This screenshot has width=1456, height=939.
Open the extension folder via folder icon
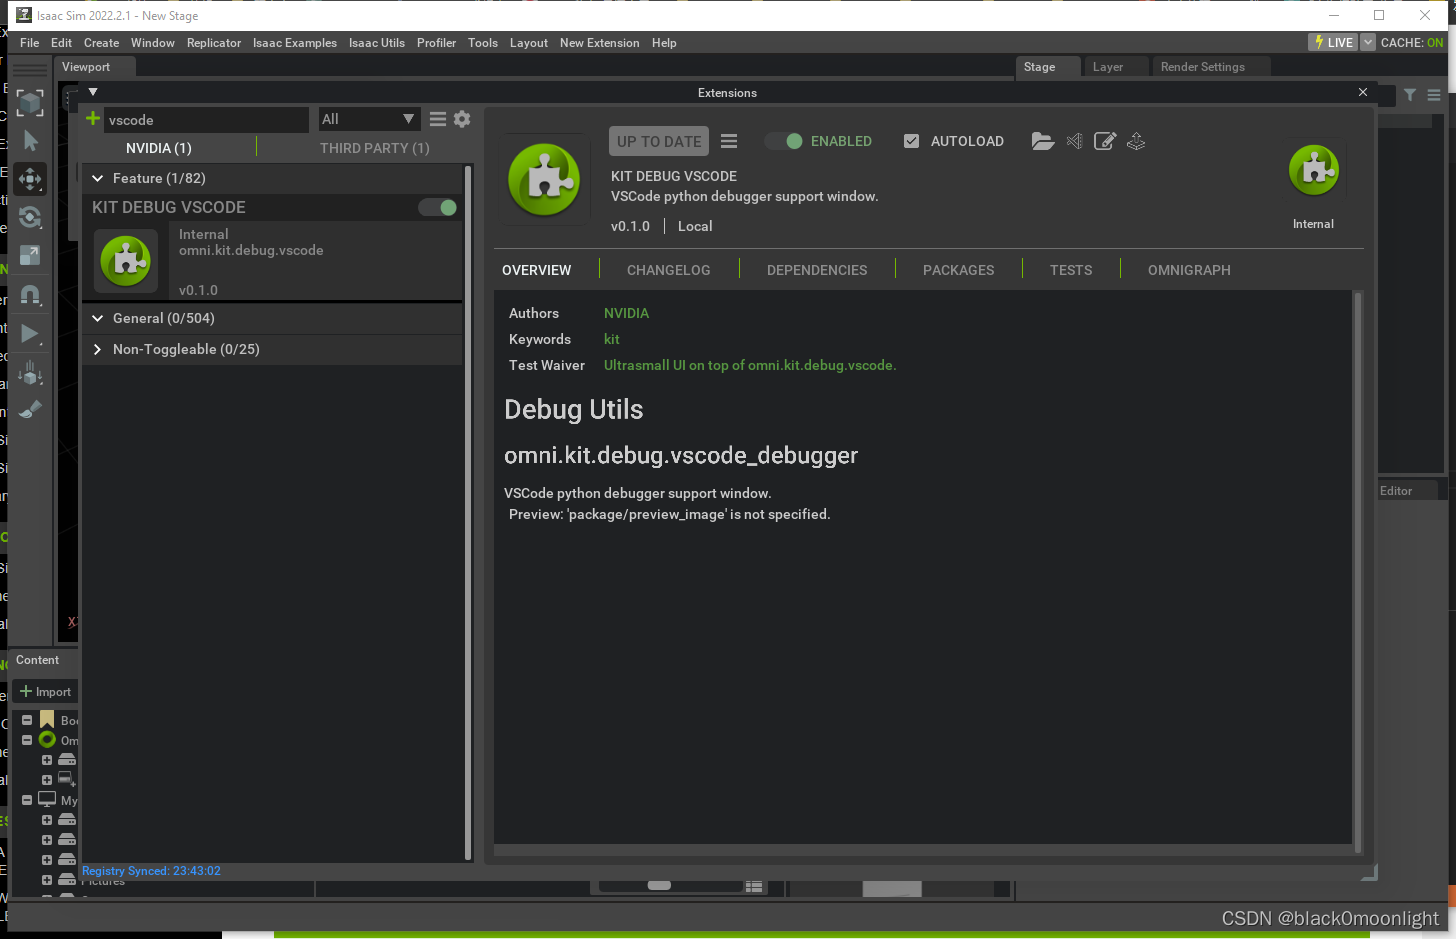coord(1043,141)
